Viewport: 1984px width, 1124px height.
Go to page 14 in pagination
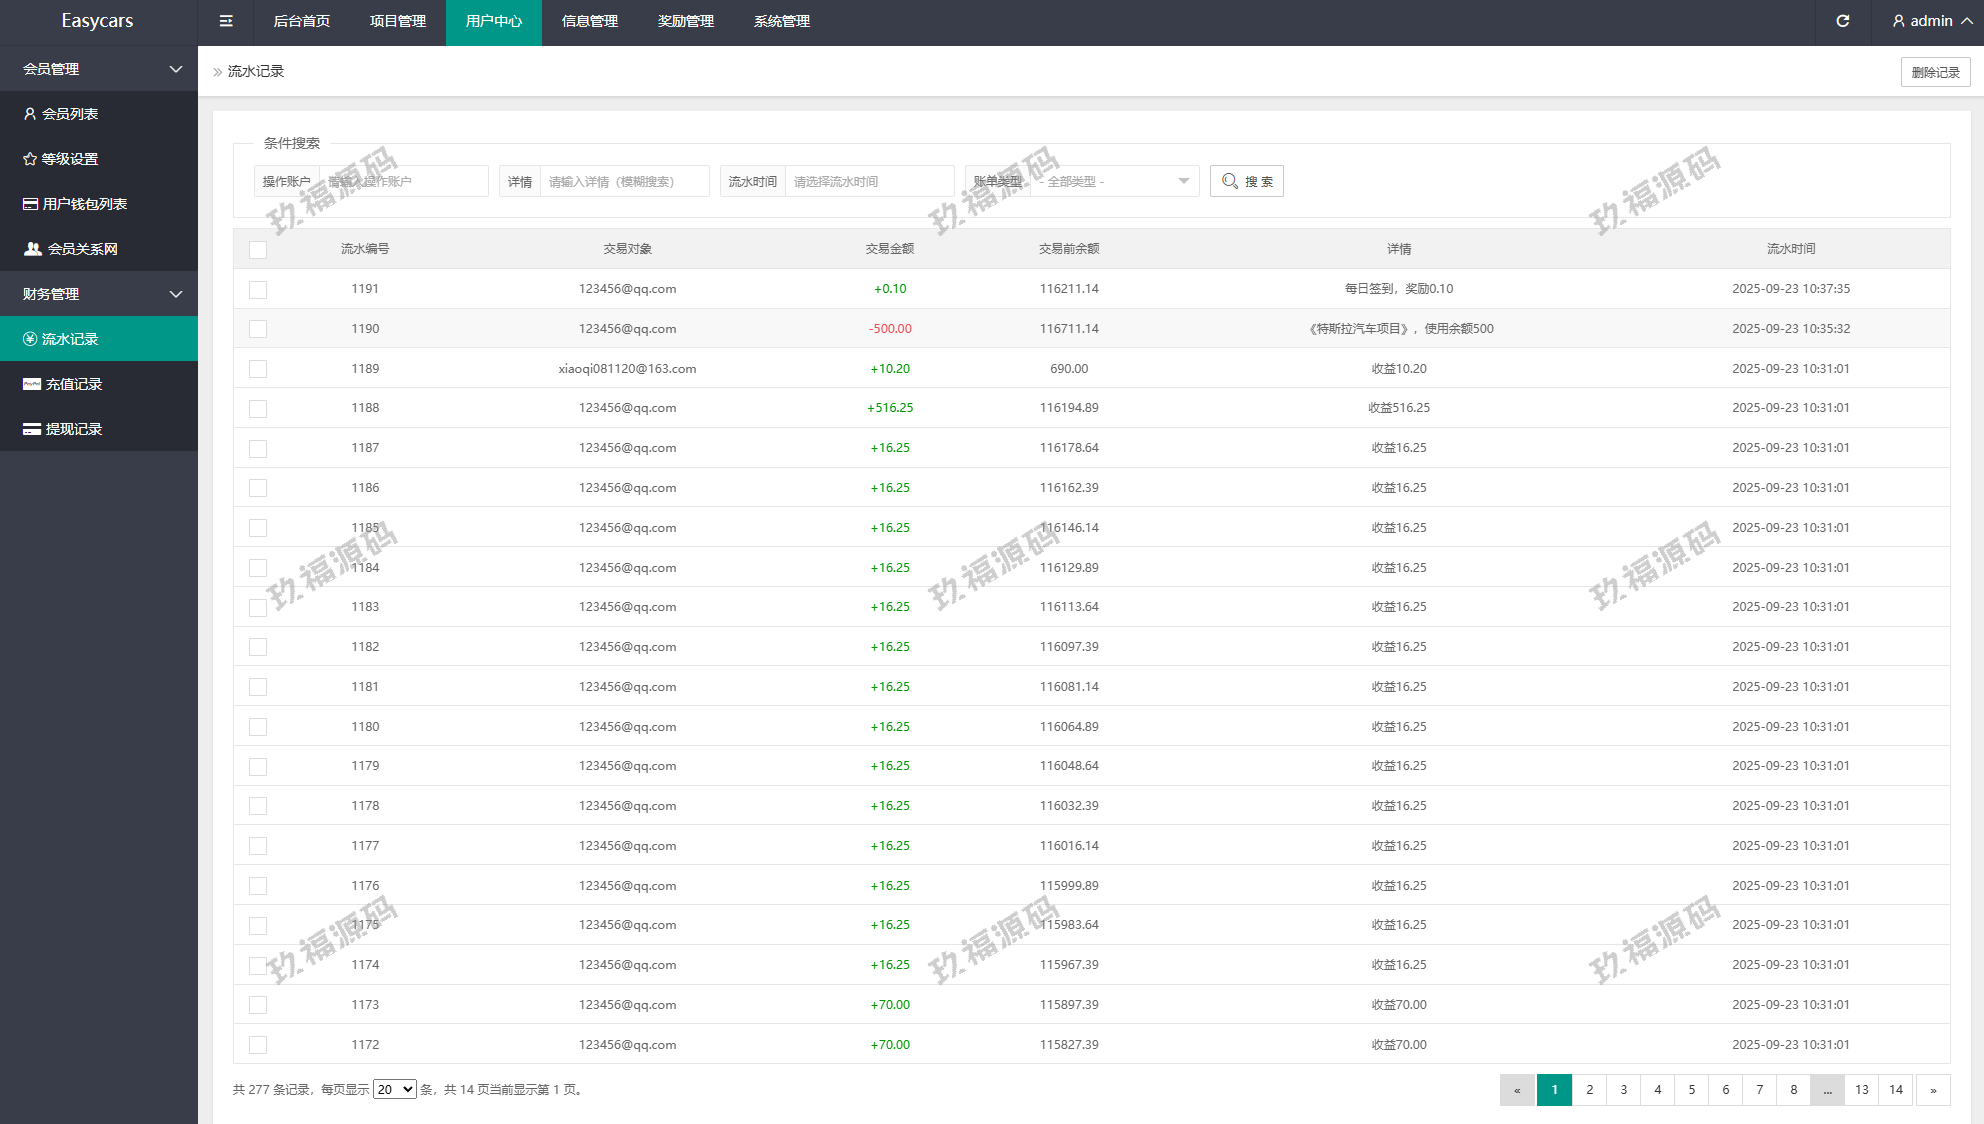[1896, 1089]
